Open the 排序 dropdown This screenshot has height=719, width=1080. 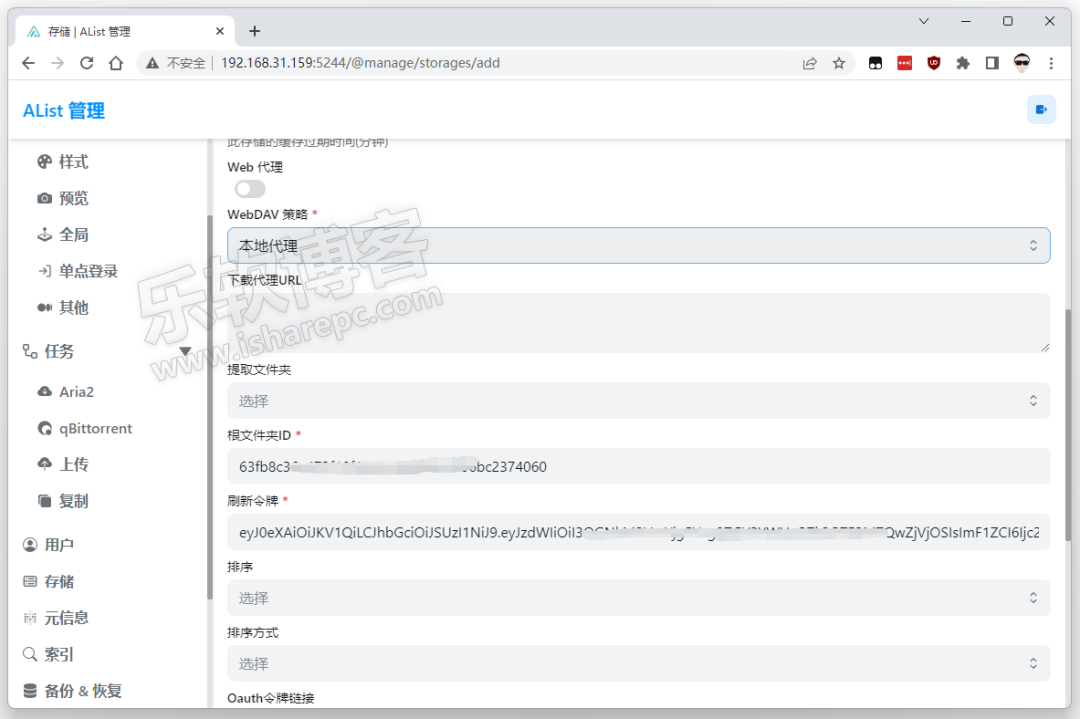click(638, 598)
